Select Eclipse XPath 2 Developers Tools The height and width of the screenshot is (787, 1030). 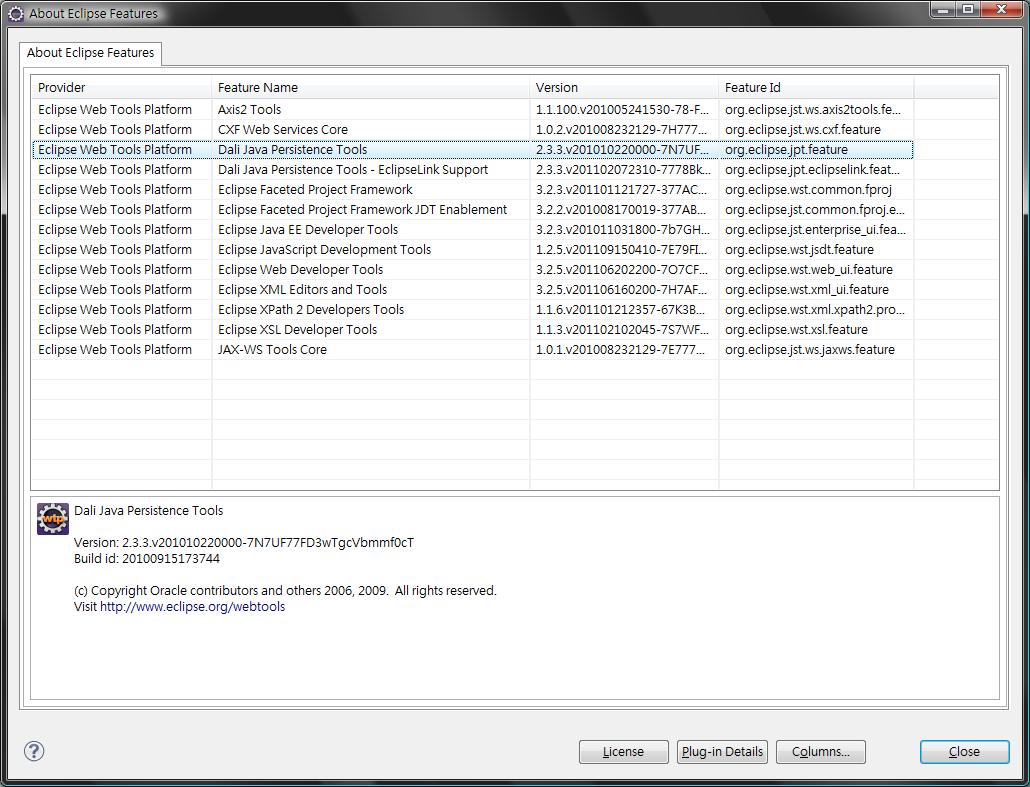[472, 310]
